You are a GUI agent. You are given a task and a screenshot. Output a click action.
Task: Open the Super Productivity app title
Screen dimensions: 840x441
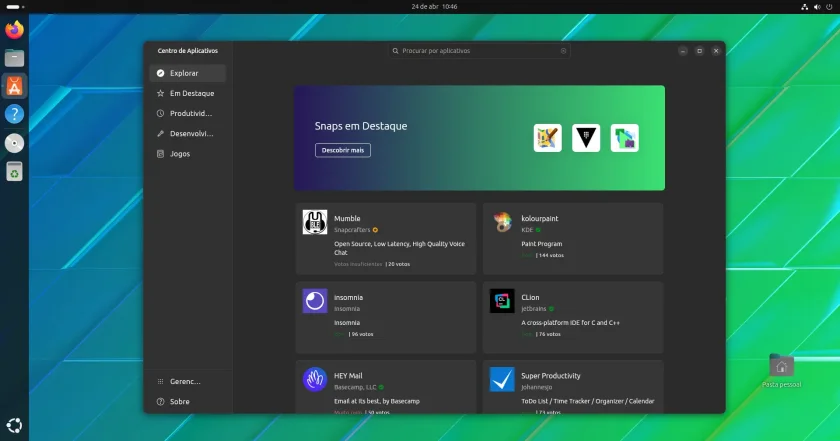pos(551,376)
